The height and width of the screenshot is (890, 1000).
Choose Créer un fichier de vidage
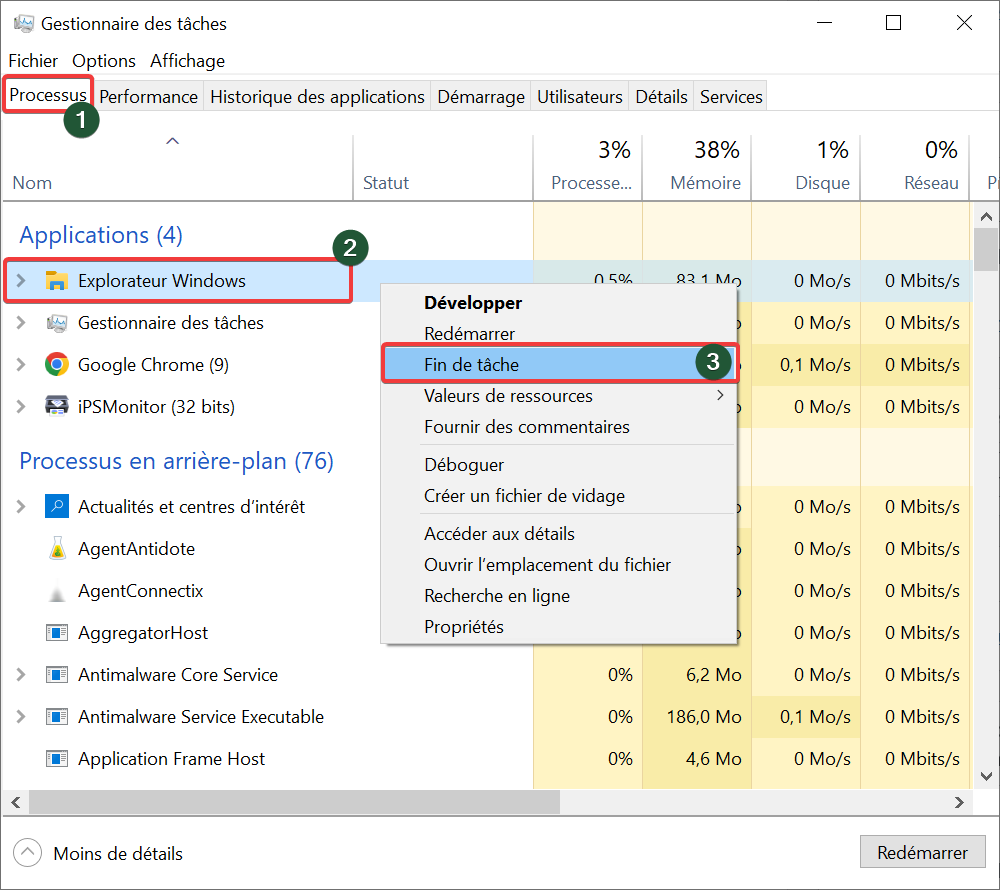click(559, 495)
